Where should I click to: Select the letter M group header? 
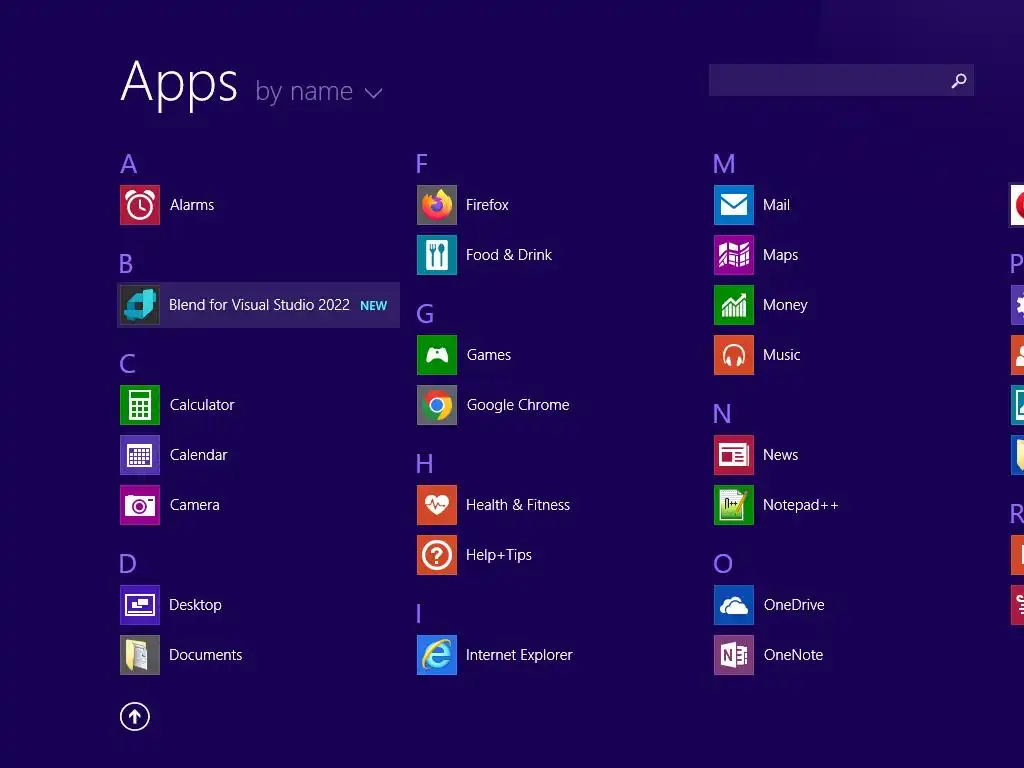[x=724, y=164]
